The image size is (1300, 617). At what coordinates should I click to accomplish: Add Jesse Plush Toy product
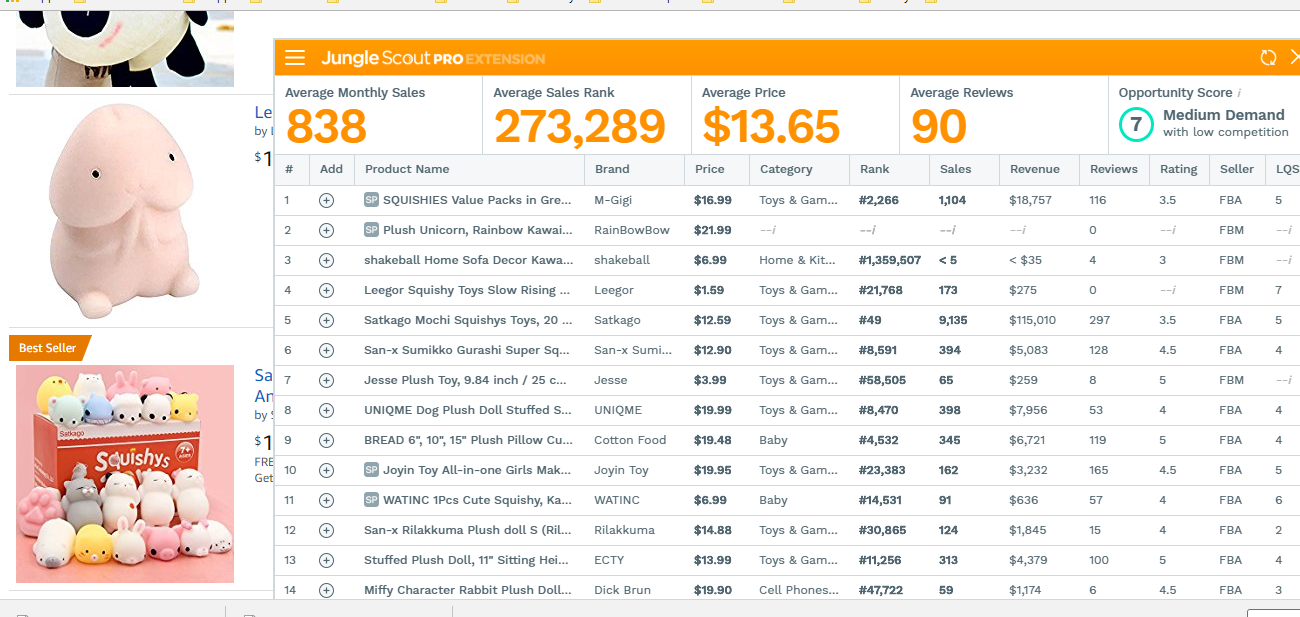[x=326, y=380]
